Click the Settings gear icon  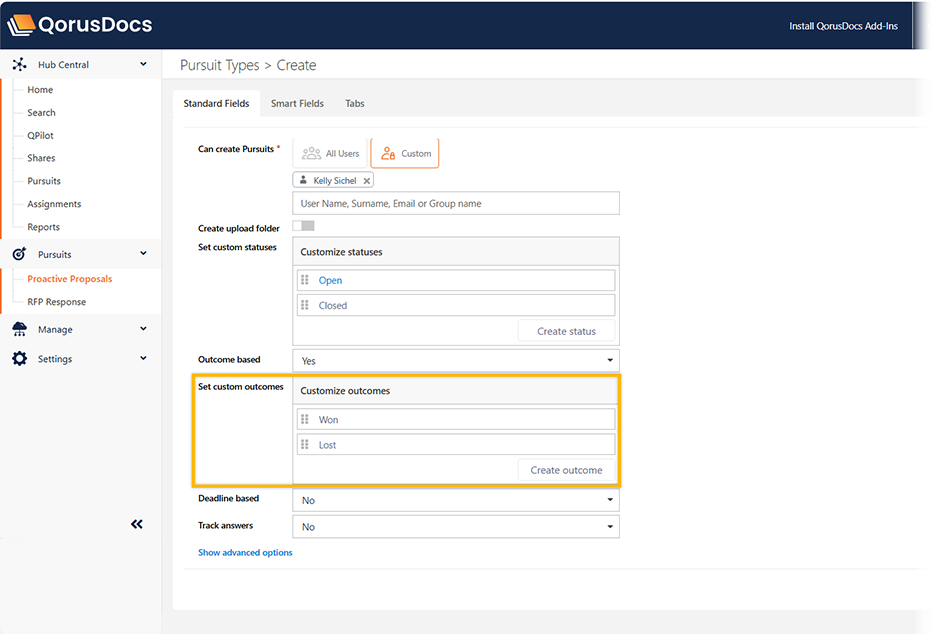(19, 359)
